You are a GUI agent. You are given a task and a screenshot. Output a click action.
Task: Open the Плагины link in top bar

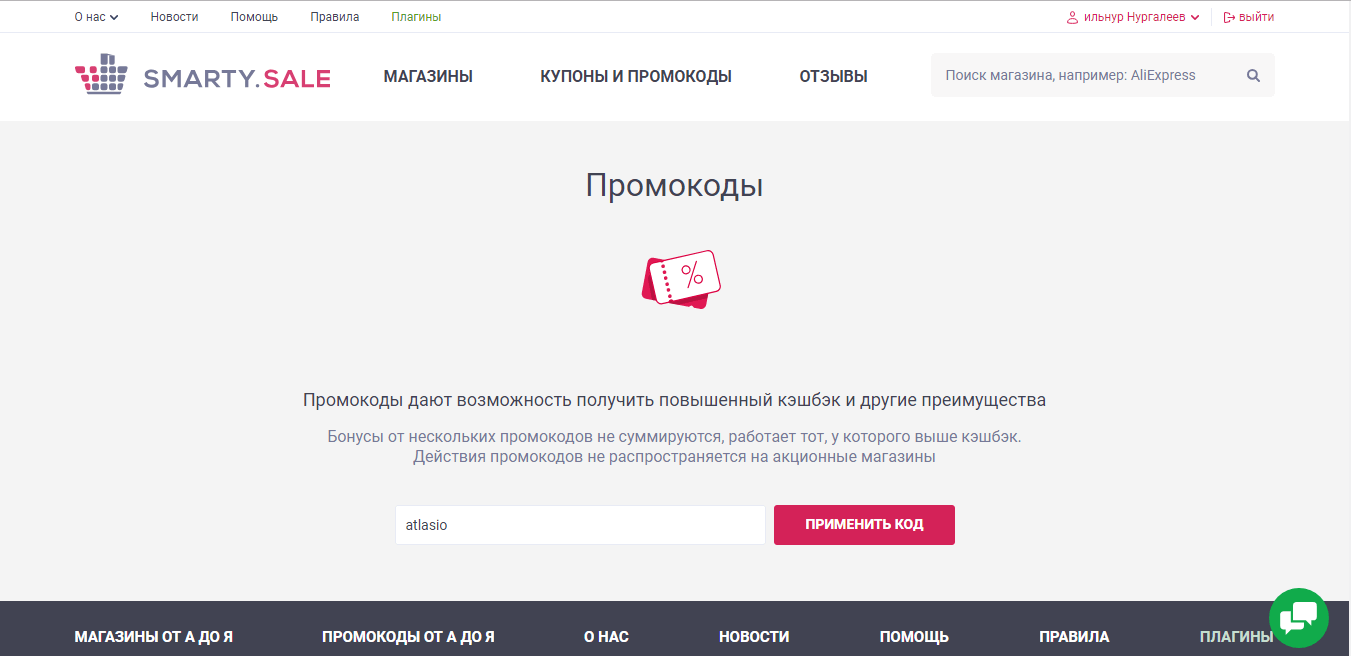(416, 17)
